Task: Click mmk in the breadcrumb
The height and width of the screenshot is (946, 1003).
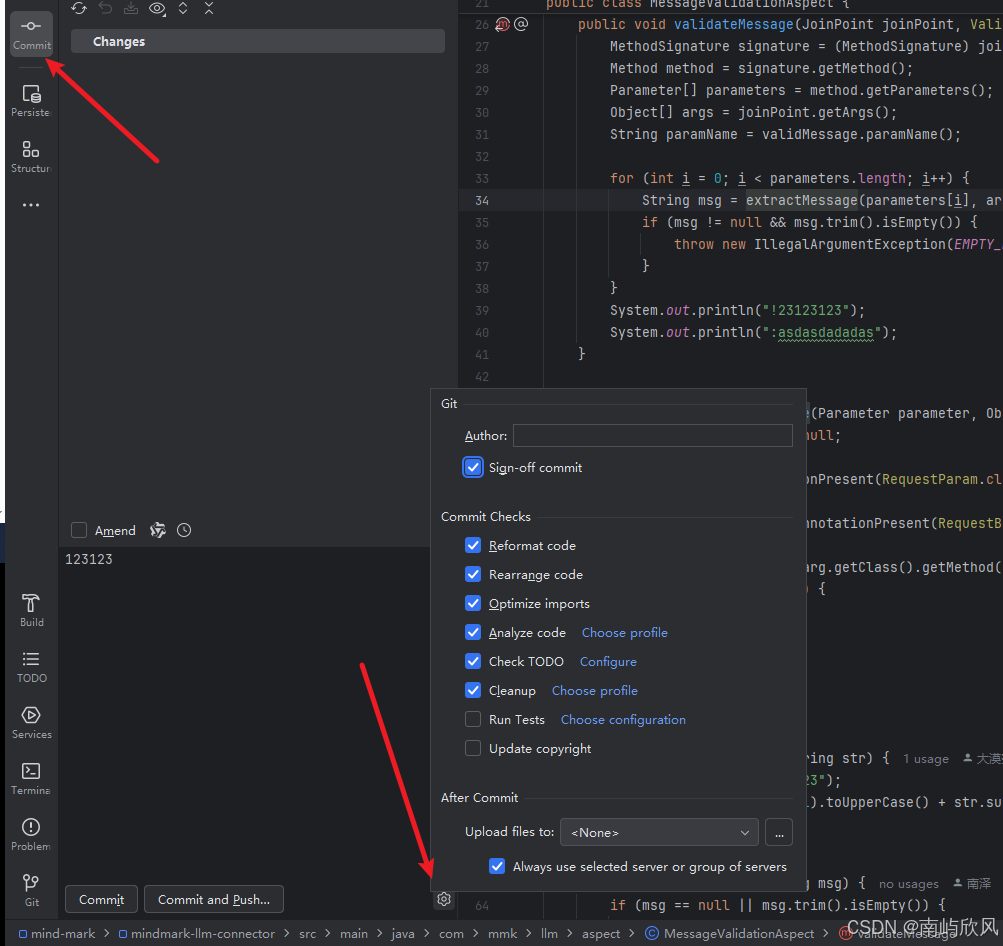Action: click(x=502, y=934)
